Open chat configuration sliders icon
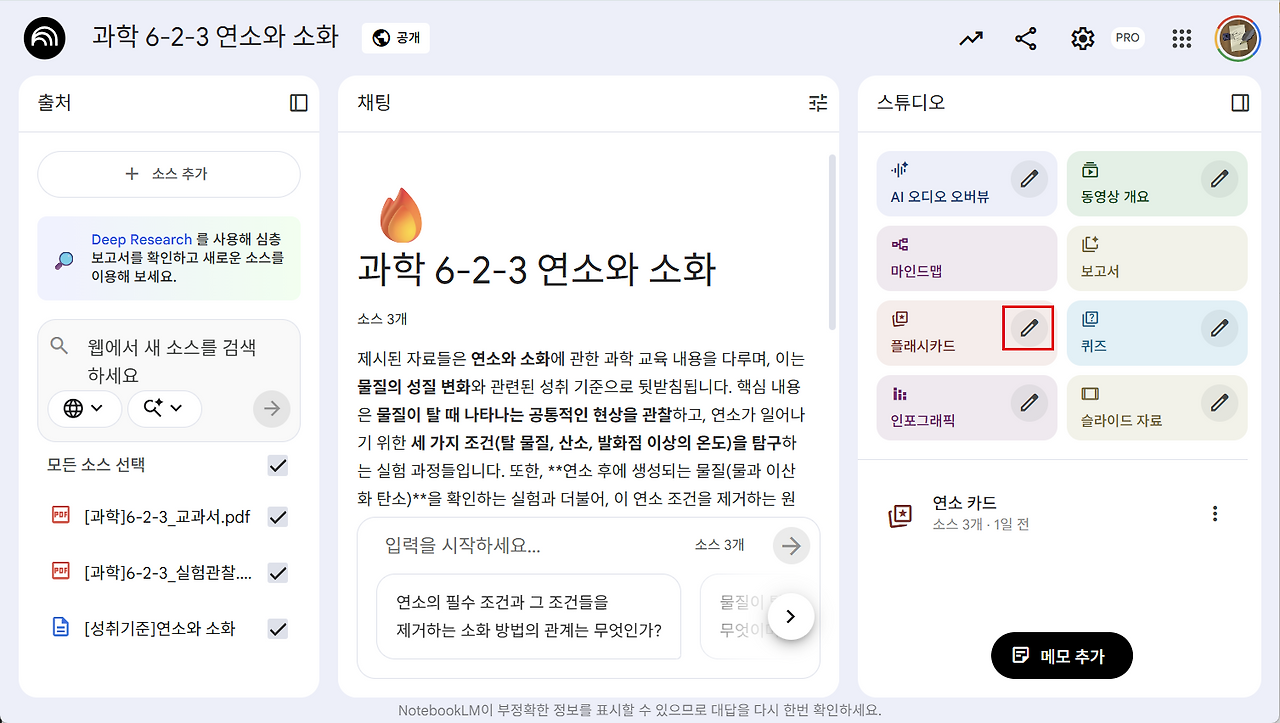This screenshot has height=723, width=1280. [818, 102]
